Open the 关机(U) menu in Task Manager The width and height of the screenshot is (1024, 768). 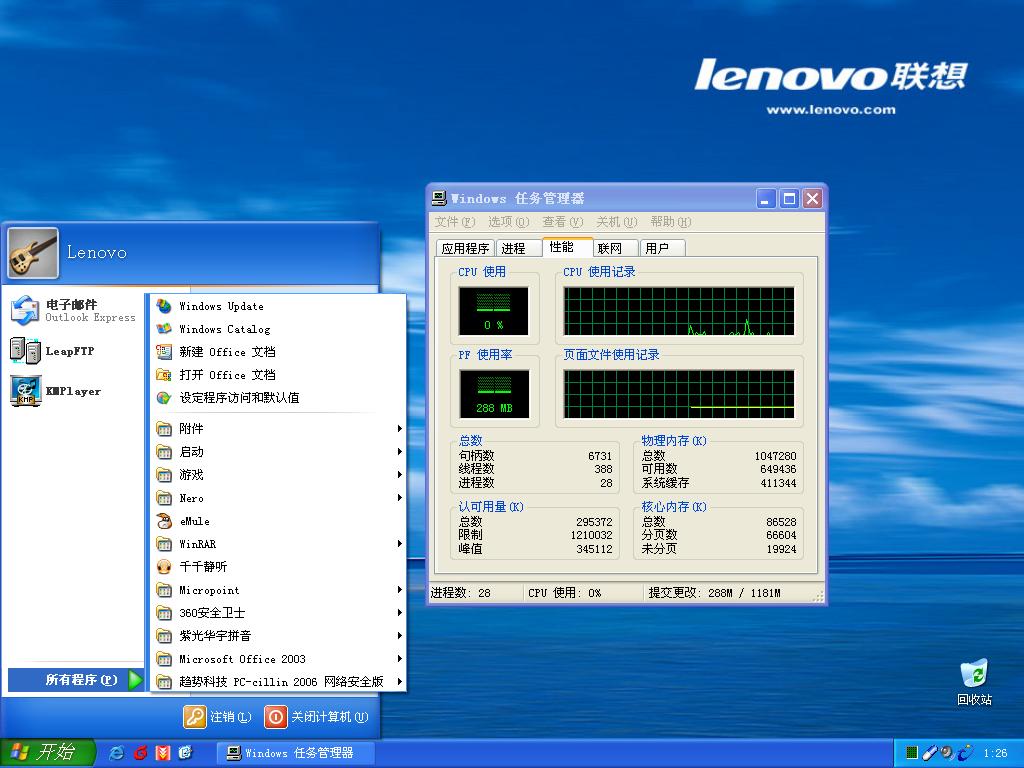point(616,222)
